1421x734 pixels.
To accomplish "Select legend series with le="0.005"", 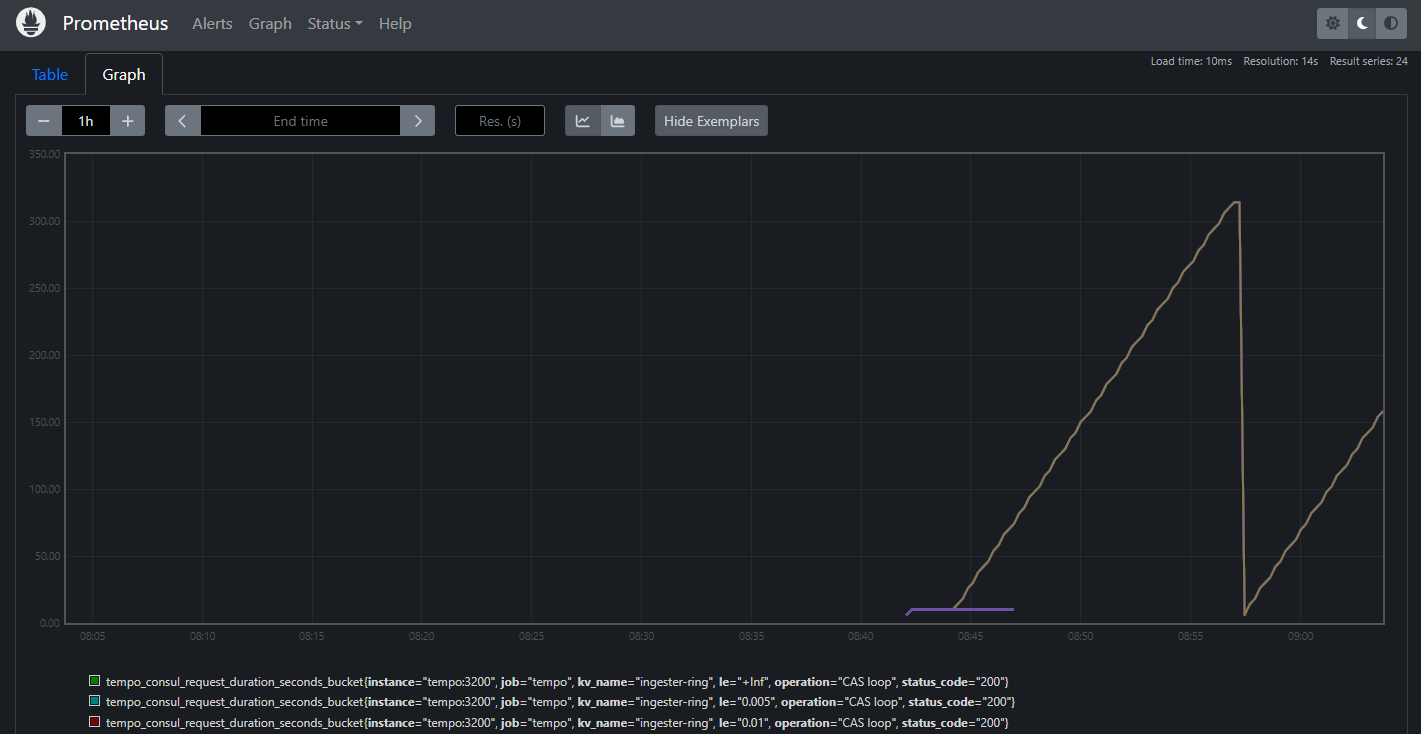I will (x=560, y=702).
